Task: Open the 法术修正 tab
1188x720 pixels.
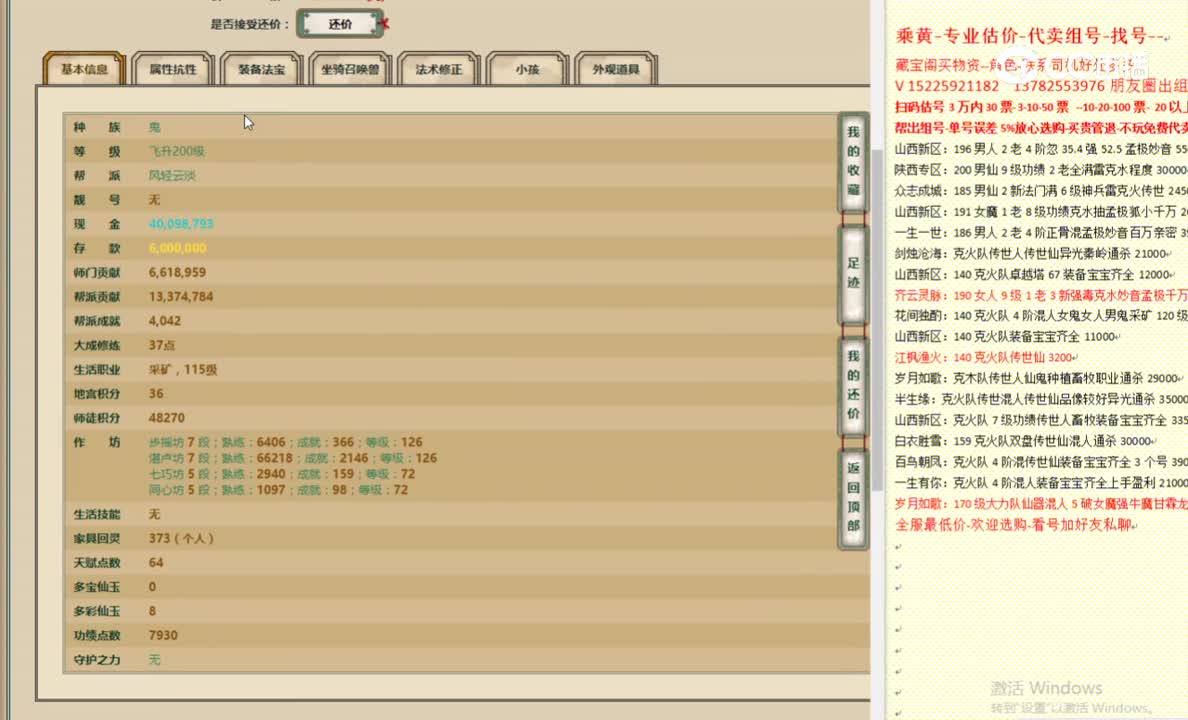Action: point(439,69)
